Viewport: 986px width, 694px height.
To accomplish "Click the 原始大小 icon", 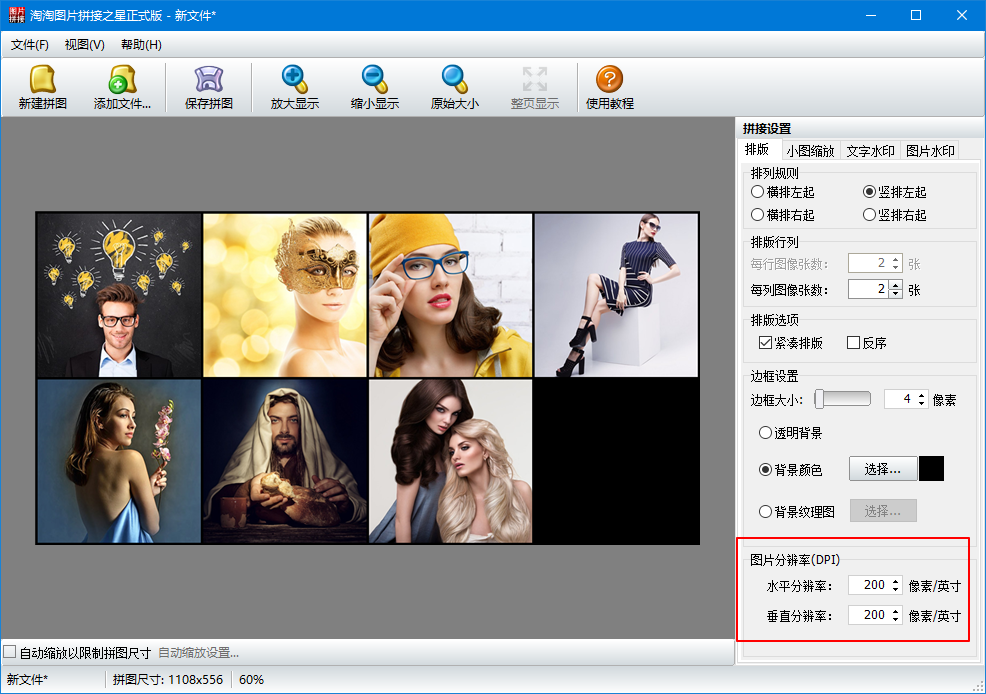I will [x=455, y=87].
